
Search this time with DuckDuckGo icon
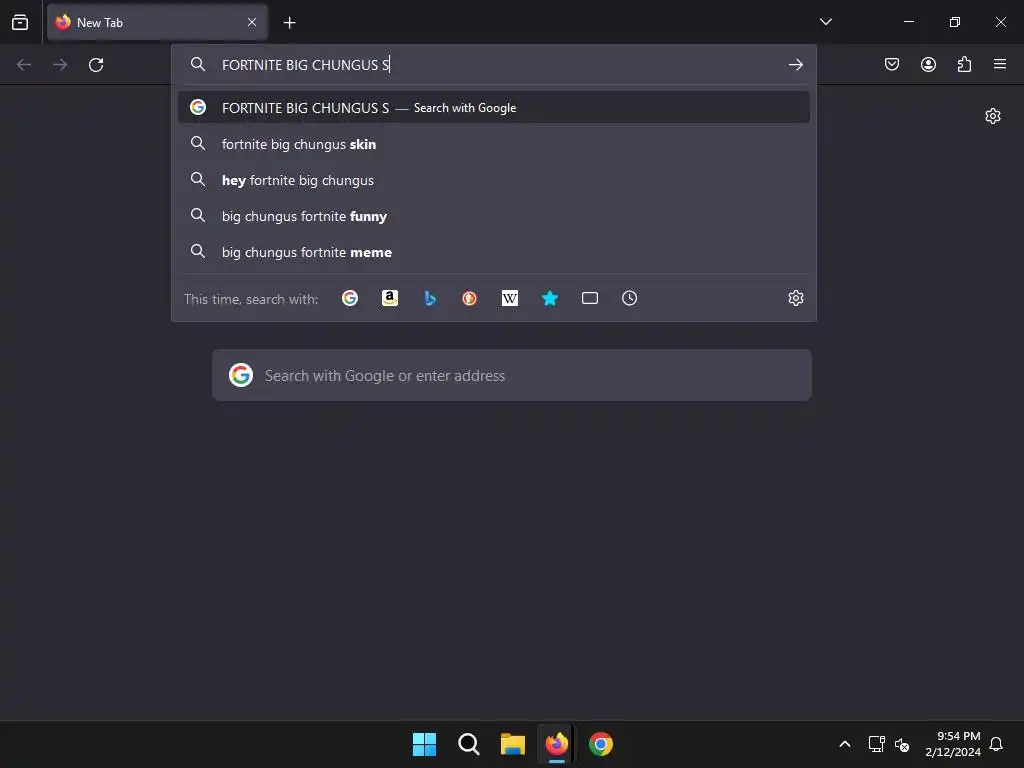[x=470, y=298]
